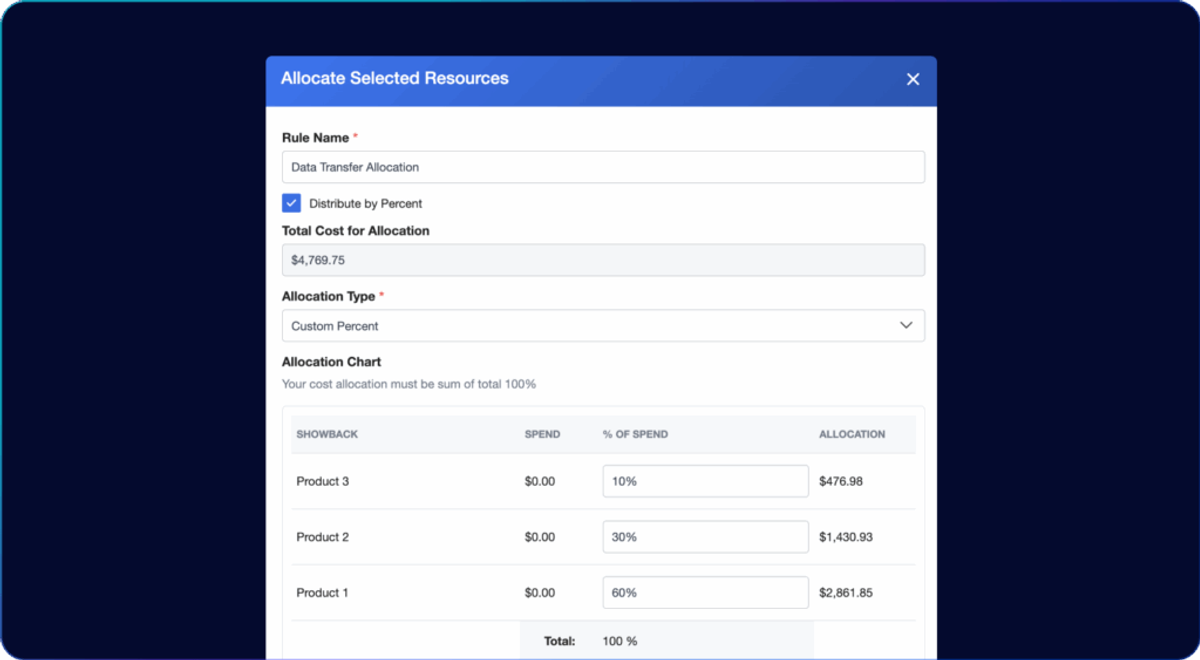Screen dimensions: 1200x660
Task: Click the Allocation Chart heading
Action: (331, 362)
